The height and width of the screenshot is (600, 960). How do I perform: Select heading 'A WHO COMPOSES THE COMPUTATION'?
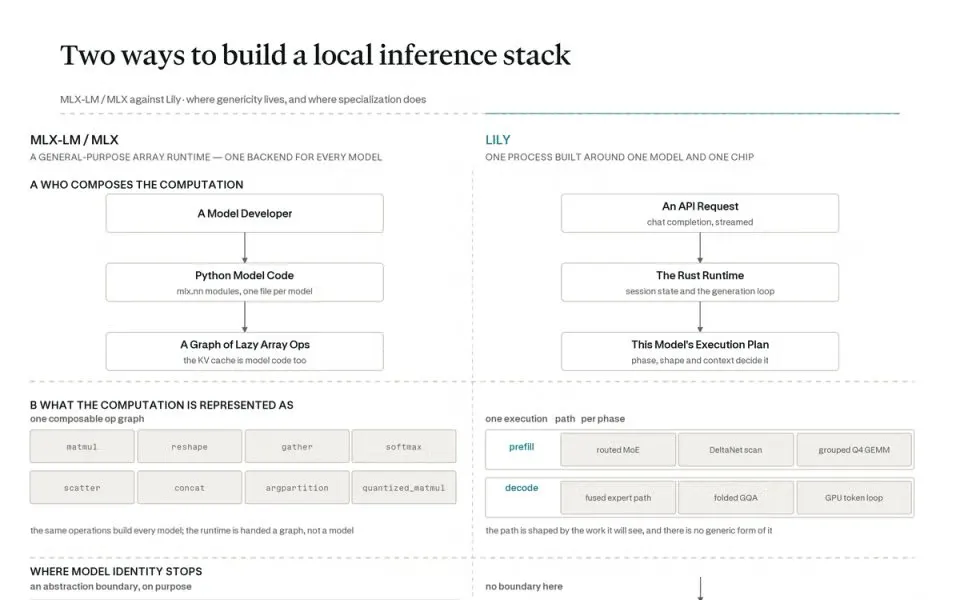click(x=137, y=185)
